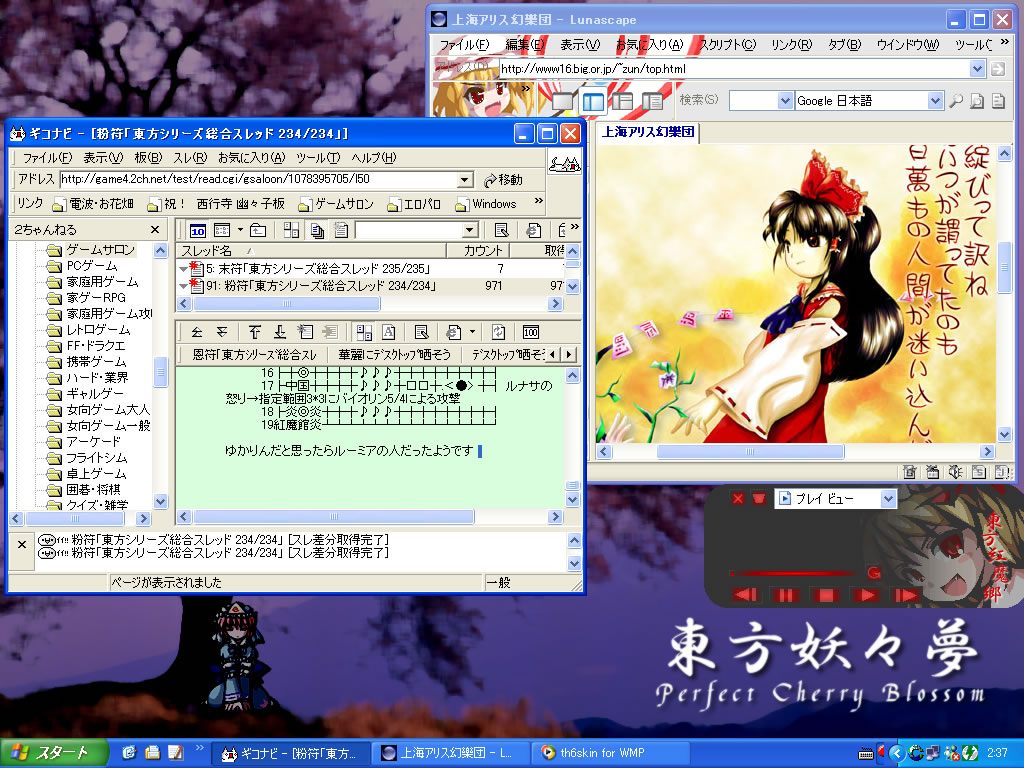
Task: Click the speaker icon in Lunascape status bar
Action: [x=955, y=472]
